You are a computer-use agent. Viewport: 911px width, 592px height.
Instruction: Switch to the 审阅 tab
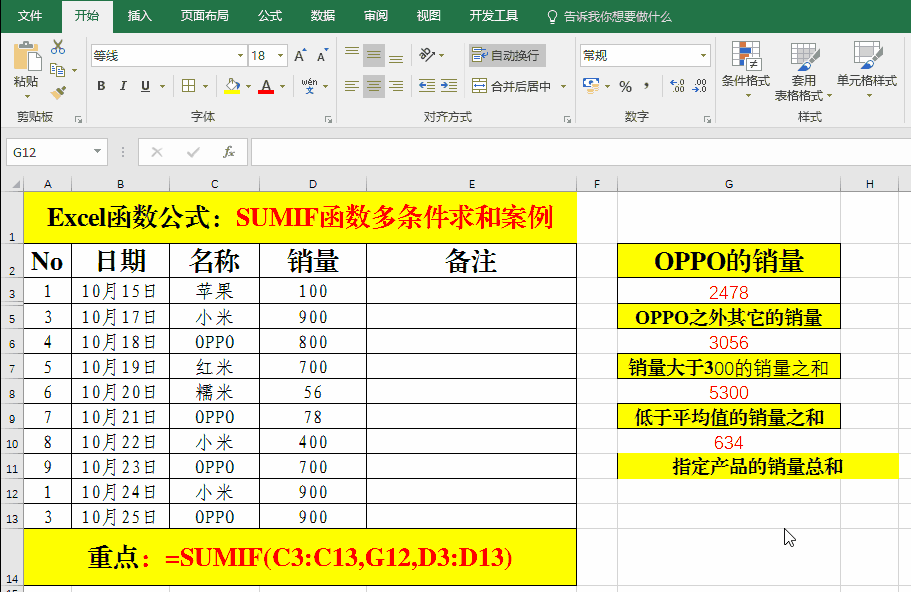pyautogui.click(x=376, y=16)
